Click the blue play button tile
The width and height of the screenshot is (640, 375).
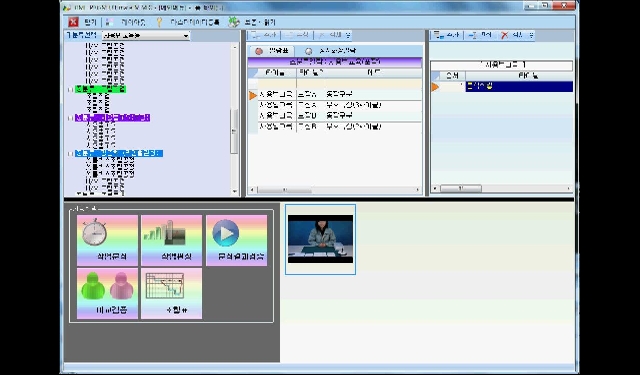pos(236,240)
